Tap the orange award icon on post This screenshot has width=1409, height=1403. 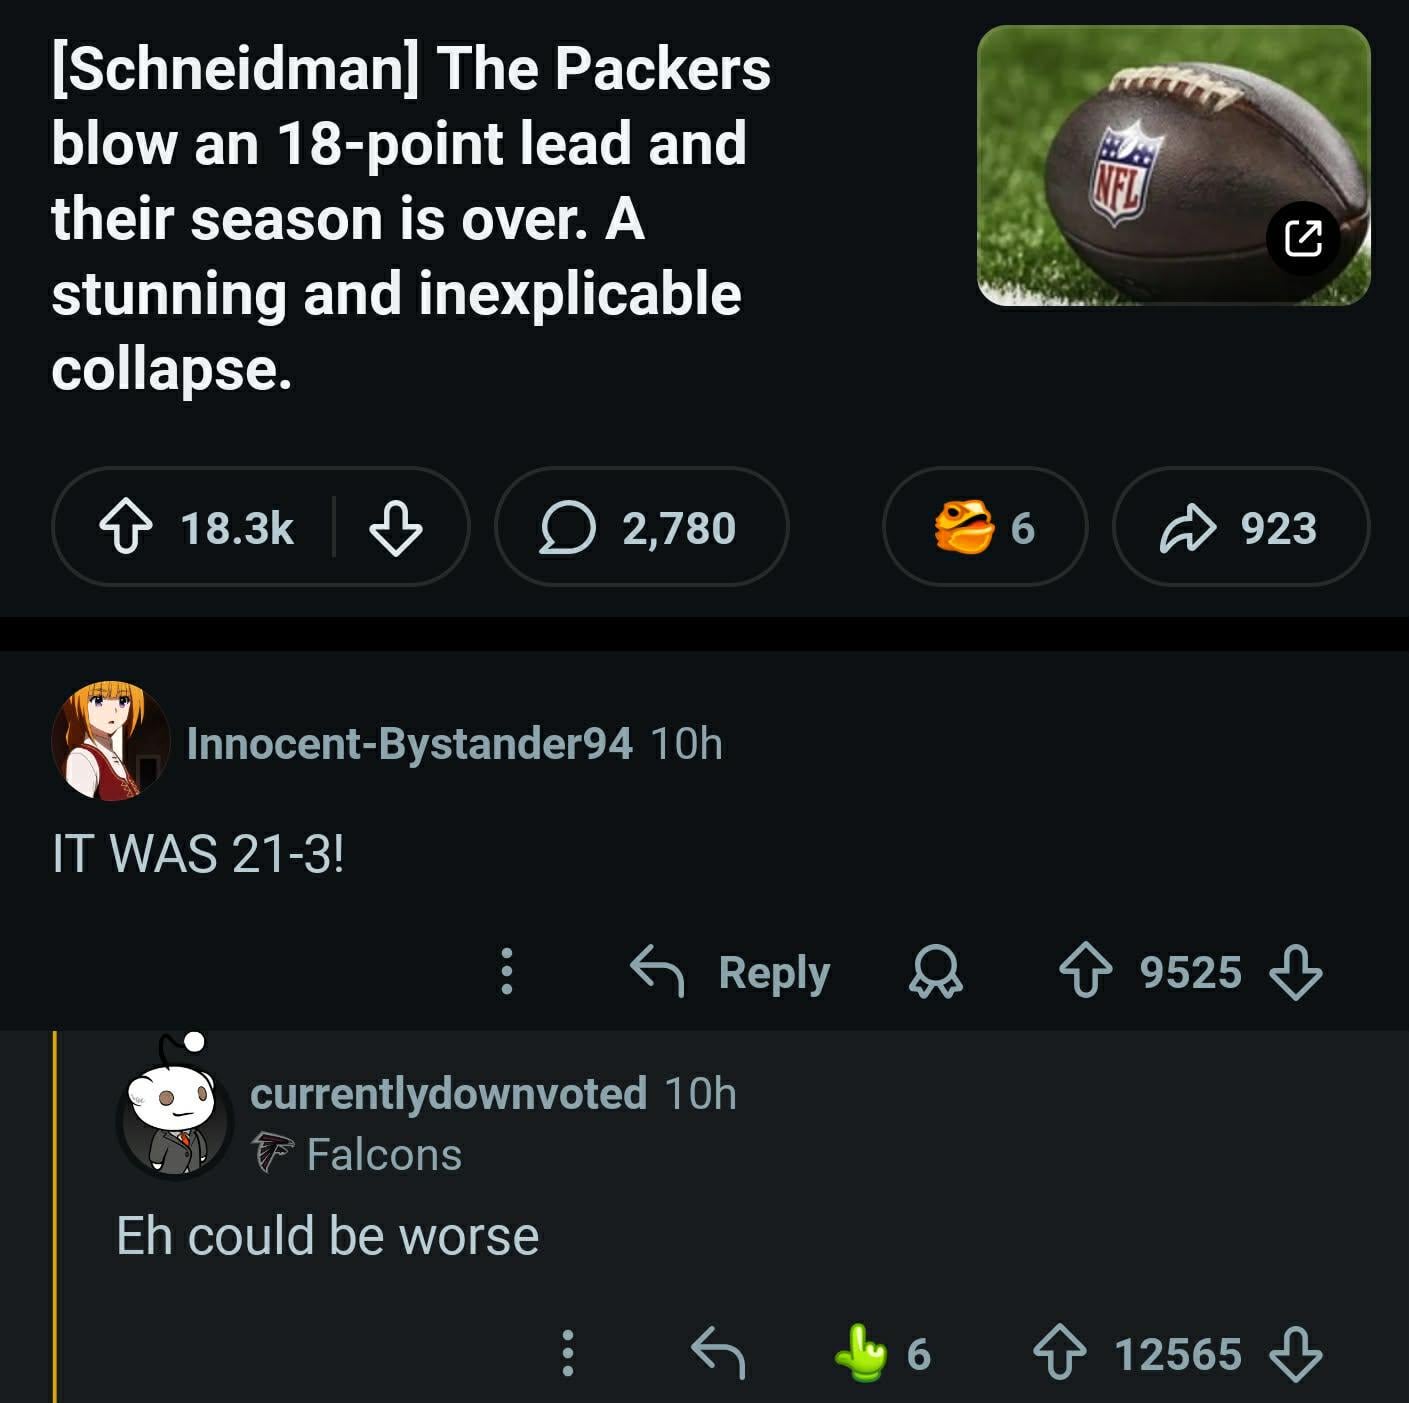click(x=964, y=528)
